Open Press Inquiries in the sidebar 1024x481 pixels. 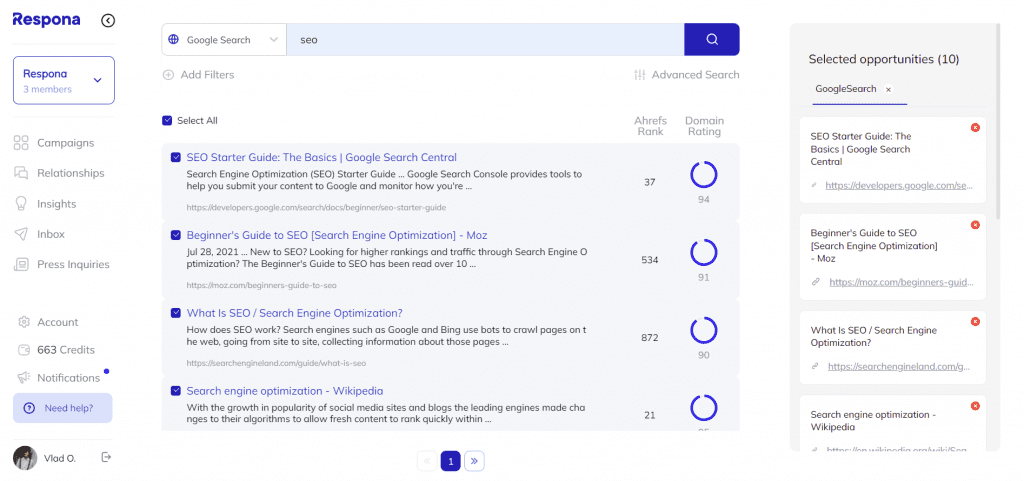[x=73, y=264]
